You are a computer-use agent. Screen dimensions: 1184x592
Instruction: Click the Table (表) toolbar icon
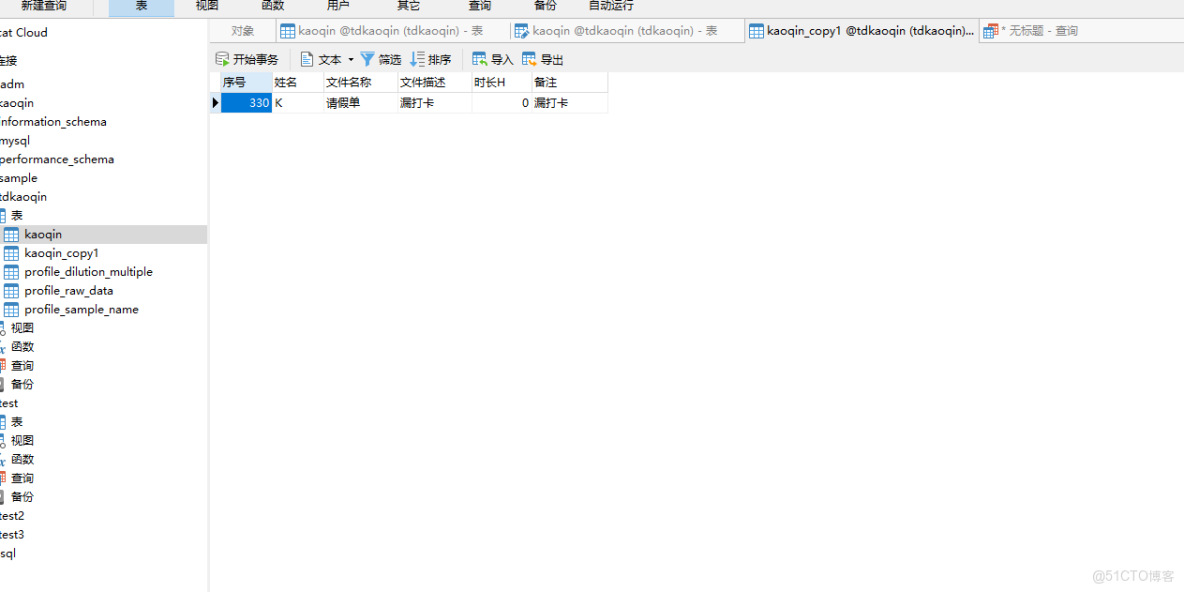(140, 6)
